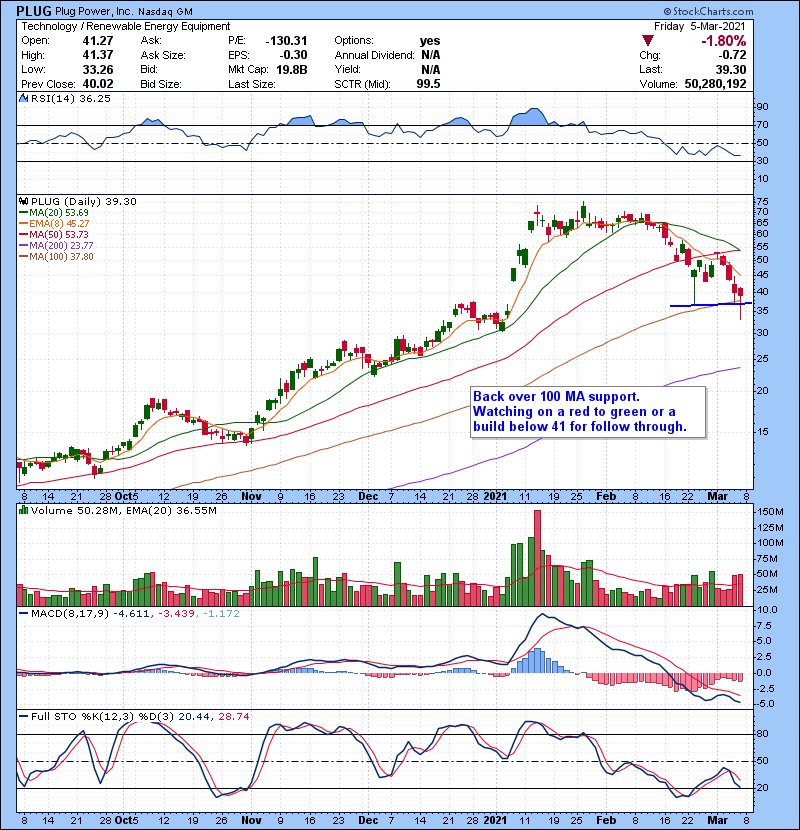This screenshot has width=800, height=830.
Task: Click the 'Back over 100 MA support' annotation box
Action: [x=588, y=412]
